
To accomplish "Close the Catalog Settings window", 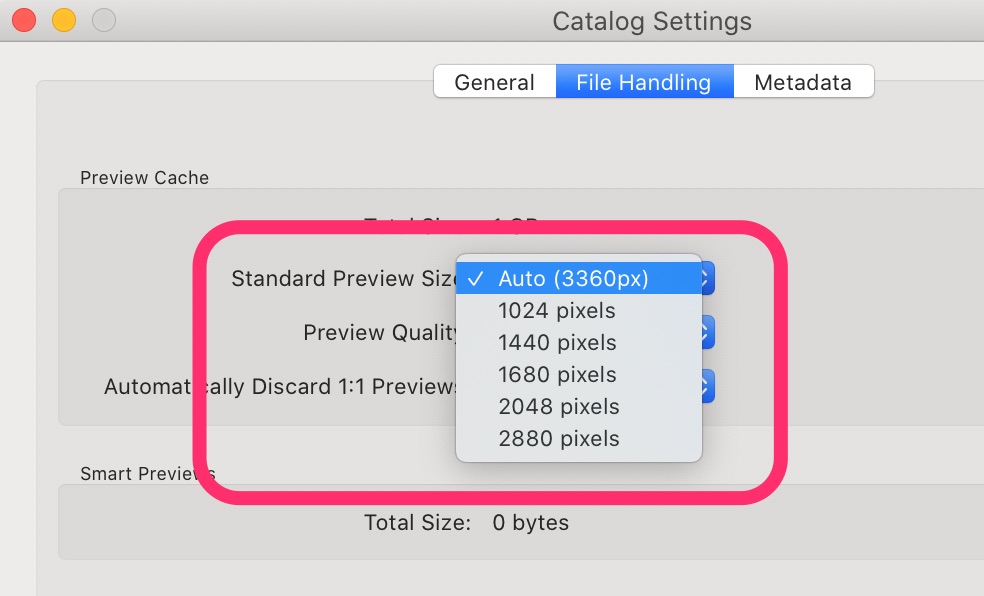I will pos(24,20).
